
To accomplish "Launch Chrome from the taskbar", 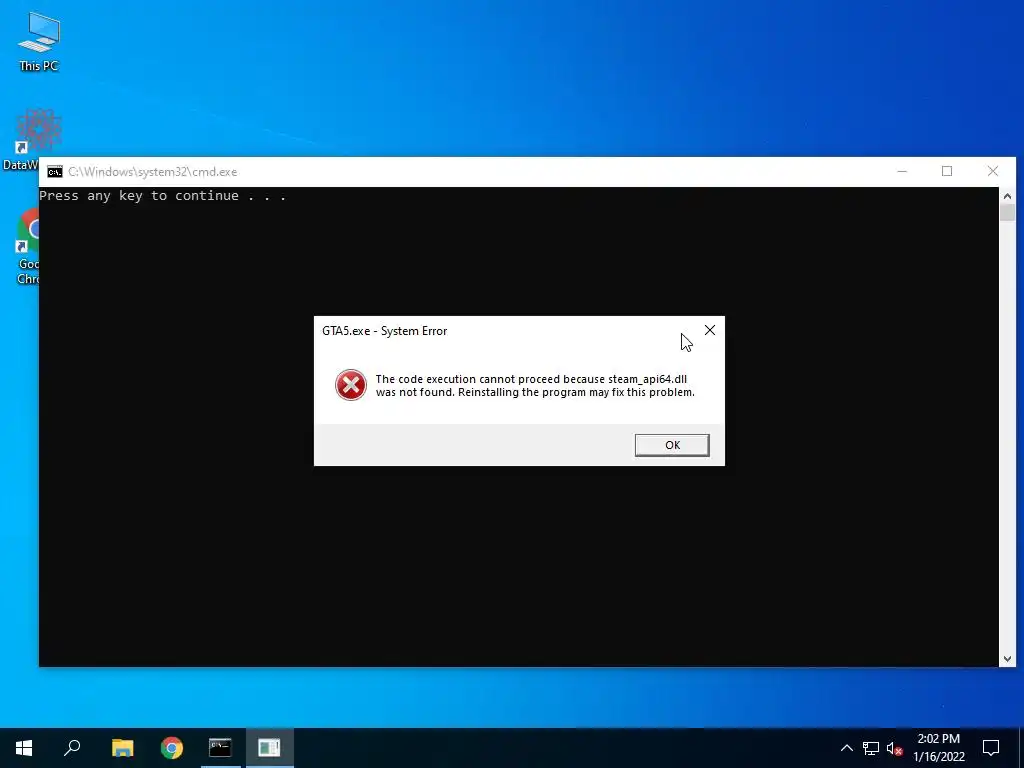I will 172,748.
